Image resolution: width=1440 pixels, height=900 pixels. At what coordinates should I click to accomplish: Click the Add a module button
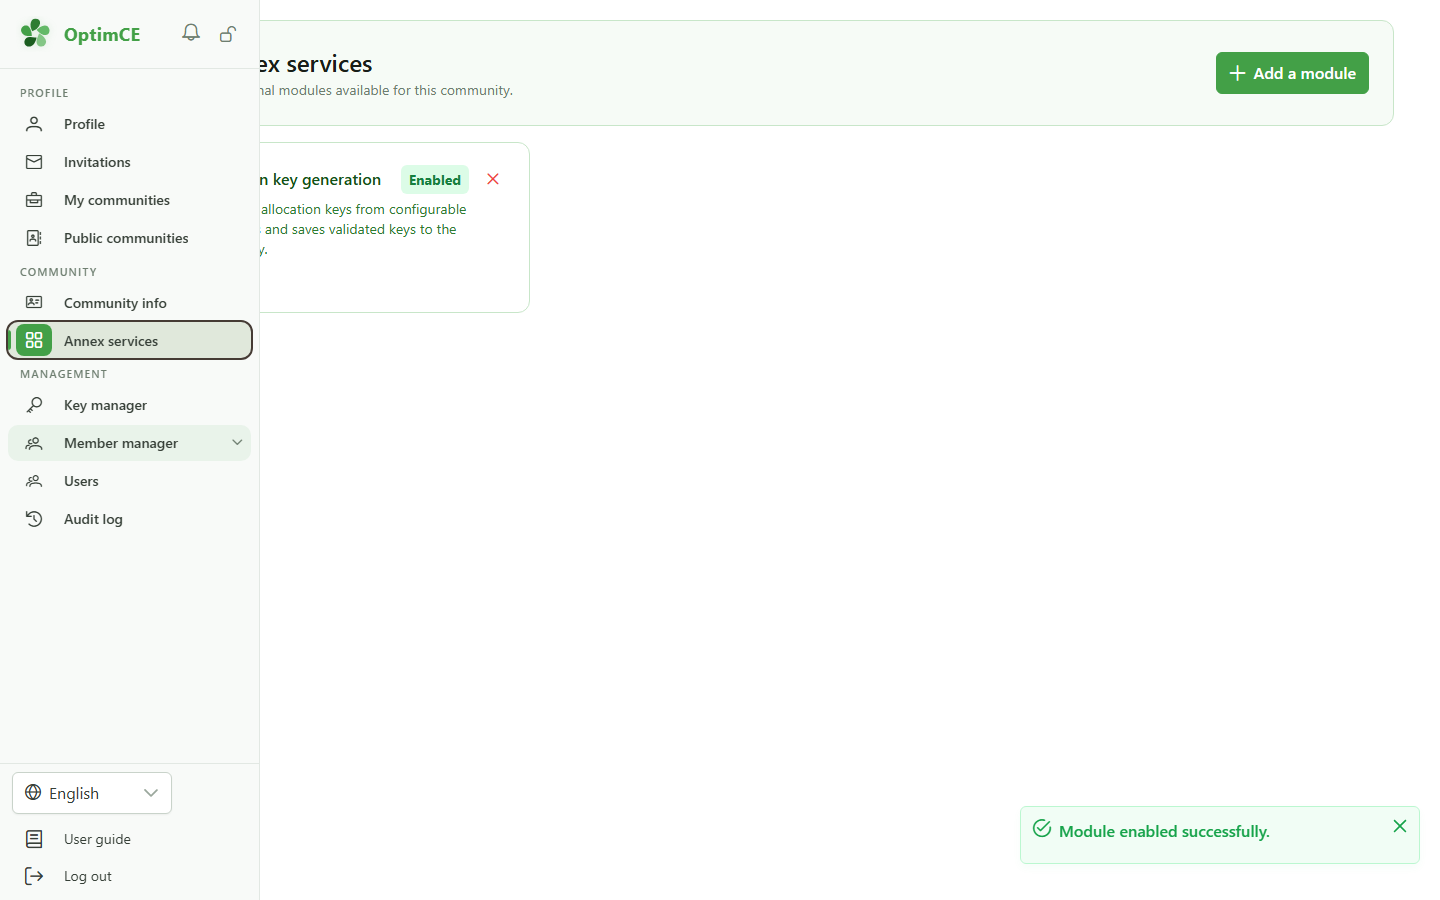[x=1292, y=73]
